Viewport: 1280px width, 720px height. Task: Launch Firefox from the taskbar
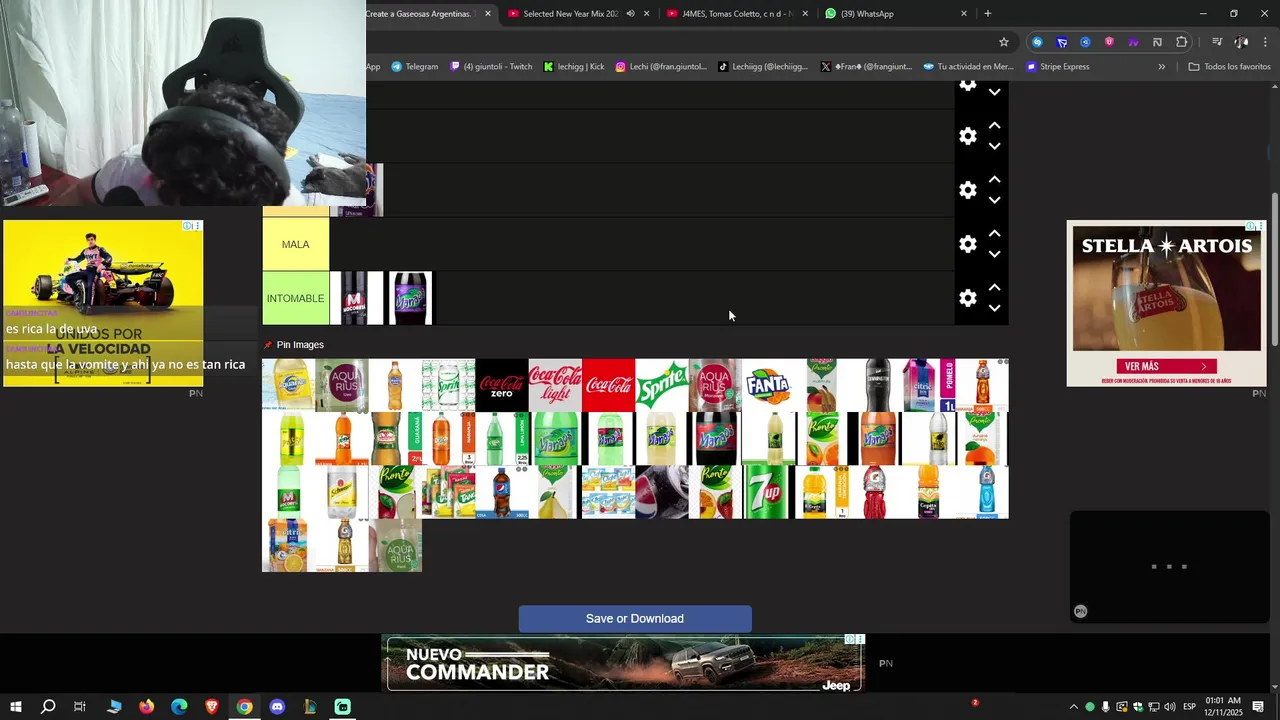[x=146, y=707]
